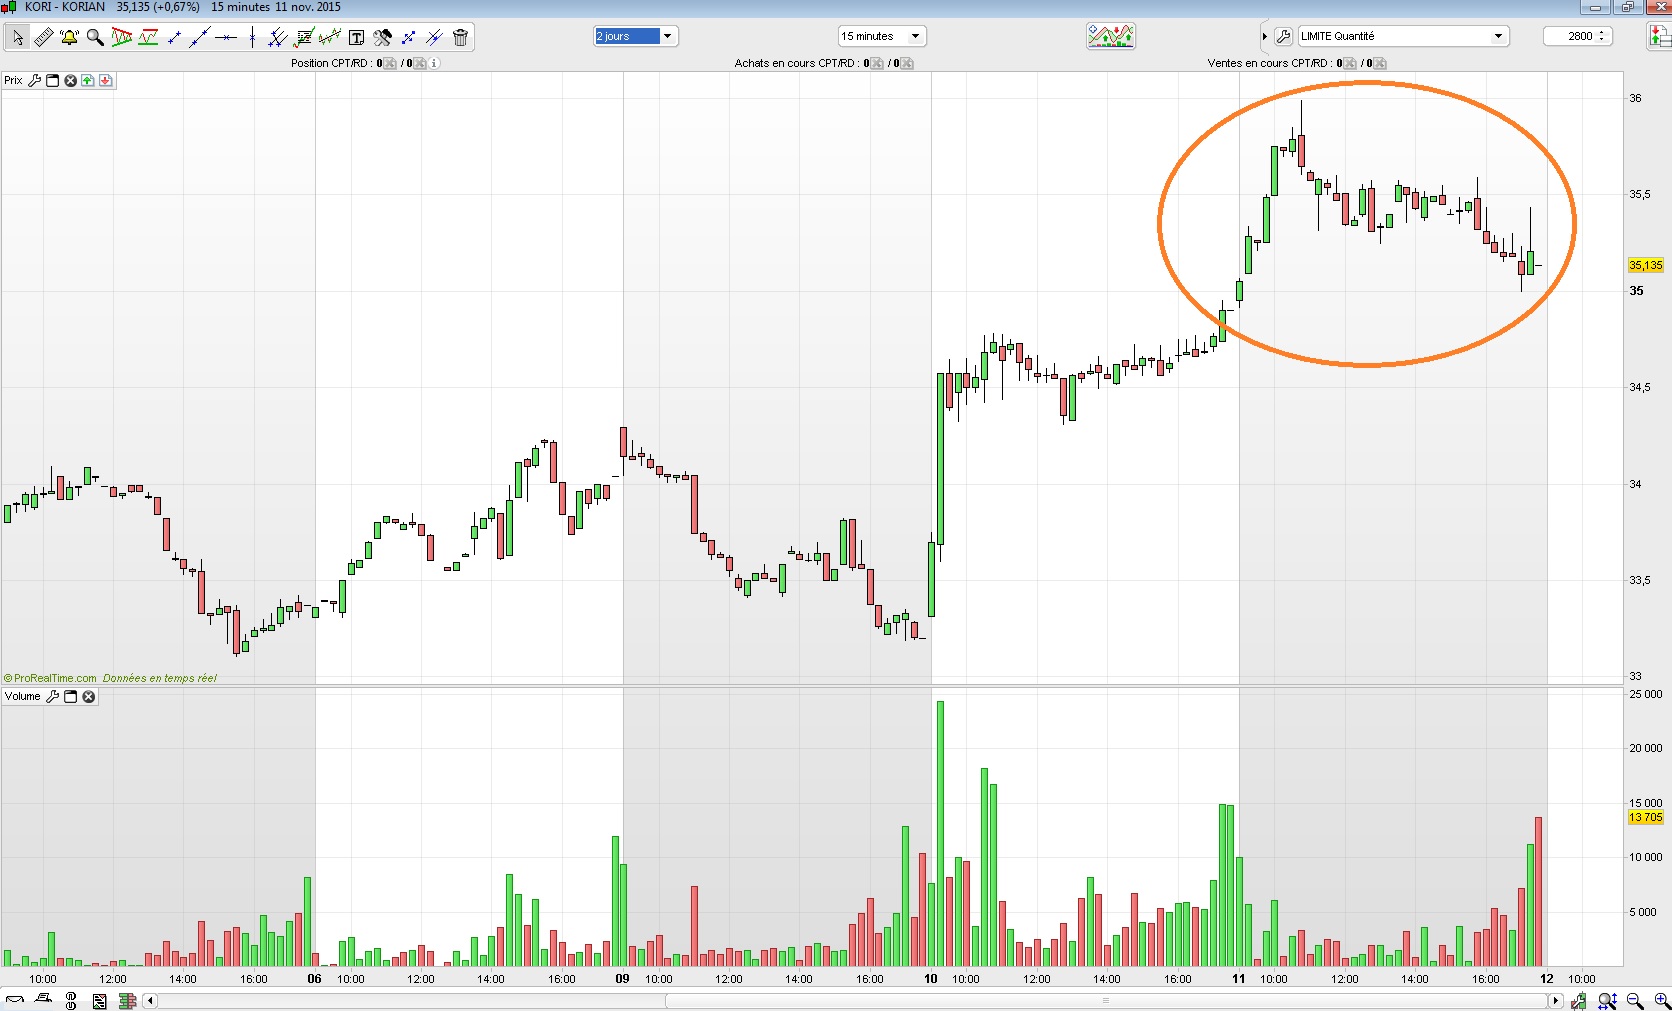The image size is (1672, 1011).
Task: Click the horizontal scrollbar thumb
Action: [x=1105, y=1000]
